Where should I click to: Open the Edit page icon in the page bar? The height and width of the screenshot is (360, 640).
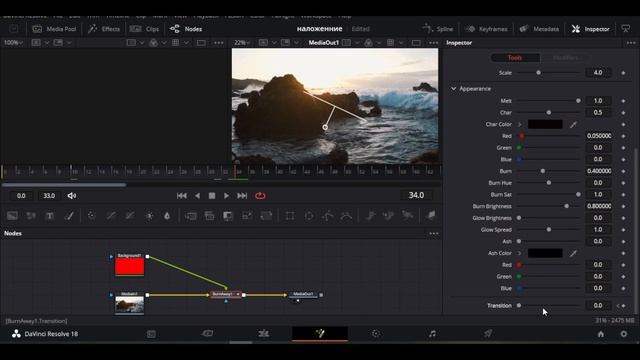pyautogui.click(x=264, y=334)
